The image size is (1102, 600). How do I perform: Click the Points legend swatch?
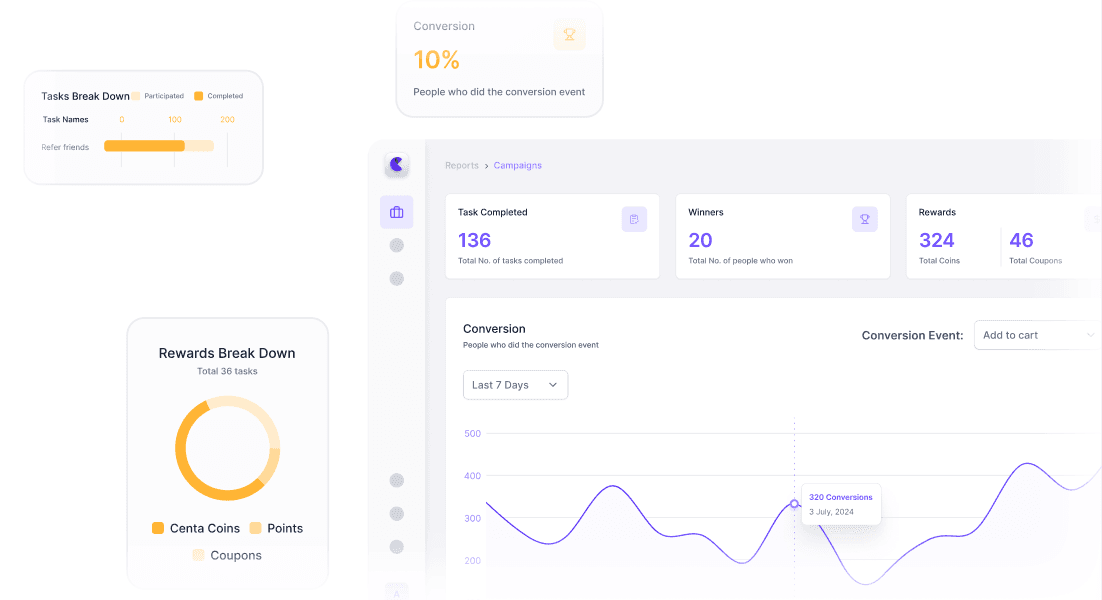pyautogui.click(x=256, y=528)
